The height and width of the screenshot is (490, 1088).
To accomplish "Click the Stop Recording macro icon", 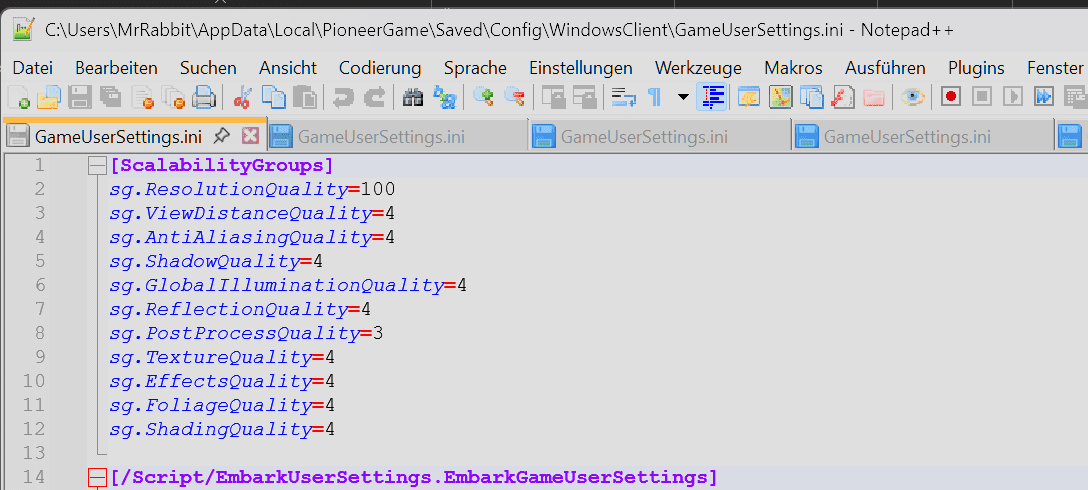I will point(982,97).
